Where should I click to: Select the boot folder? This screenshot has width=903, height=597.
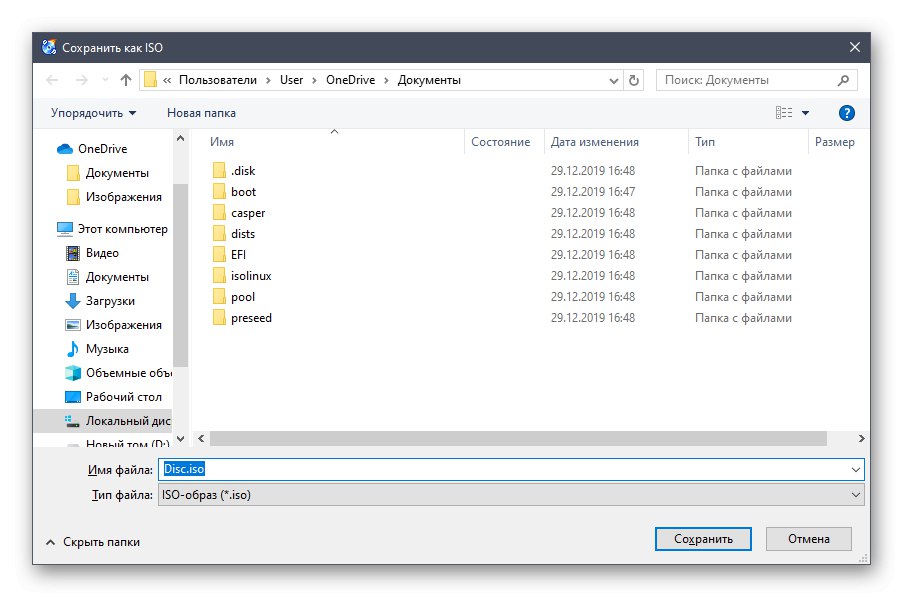click(243, 192)
